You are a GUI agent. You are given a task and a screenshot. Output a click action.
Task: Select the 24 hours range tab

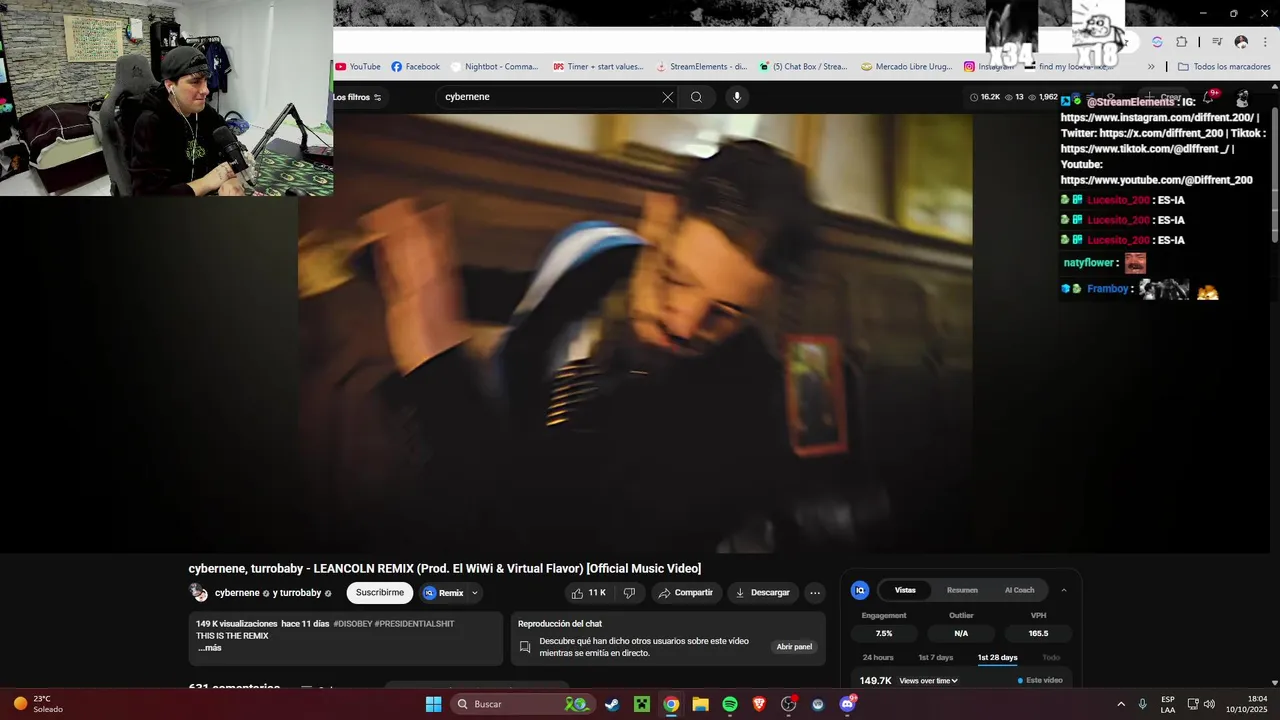click(x=878, y=658)
